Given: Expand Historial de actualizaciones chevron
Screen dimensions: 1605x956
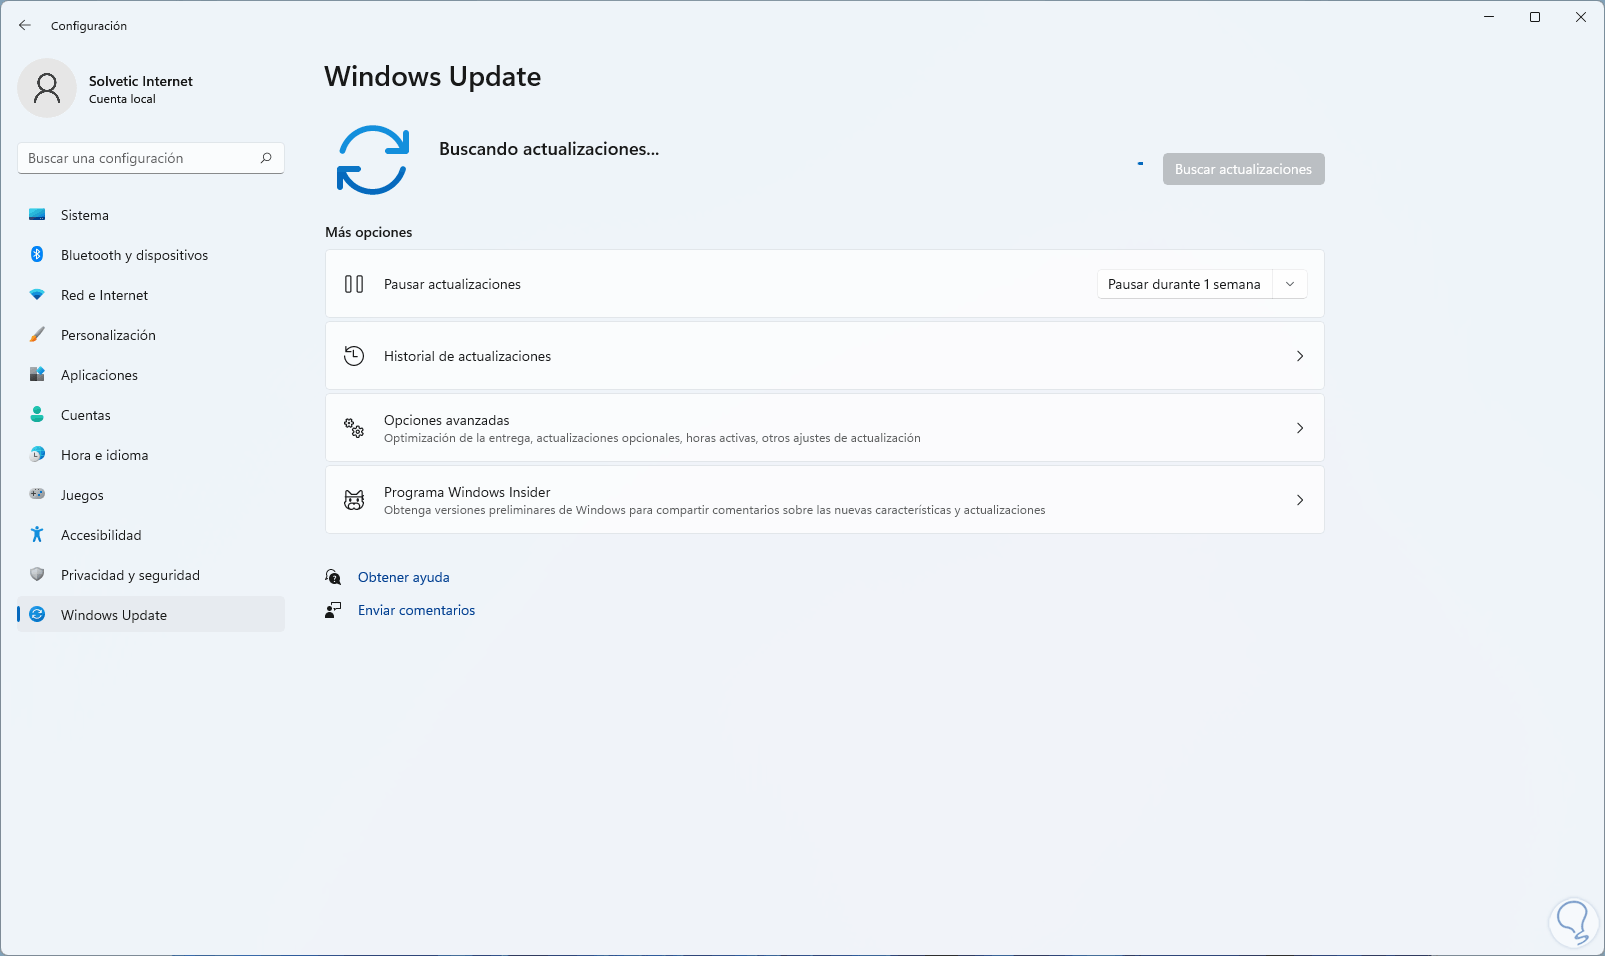Looking at the screenshot, I should click(x=1300, y=356).
